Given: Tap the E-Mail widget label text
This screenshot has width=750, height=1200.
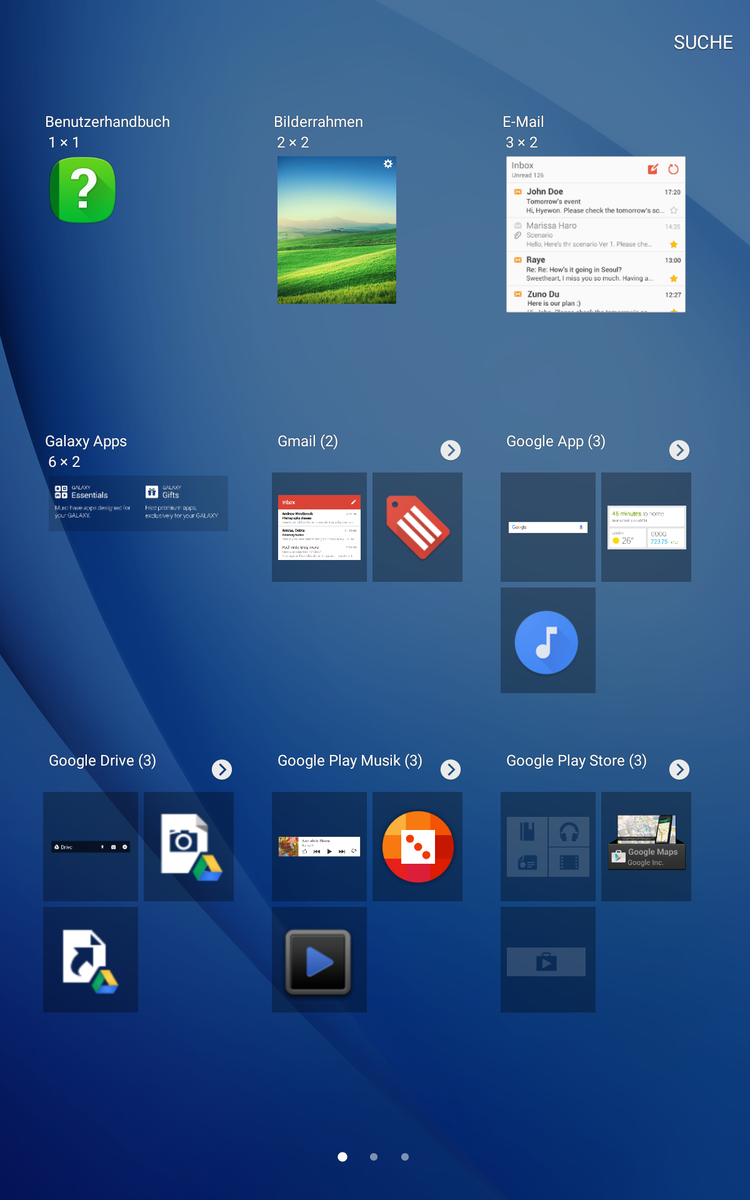Looking at the screenshot, I should tap(523, 122).
